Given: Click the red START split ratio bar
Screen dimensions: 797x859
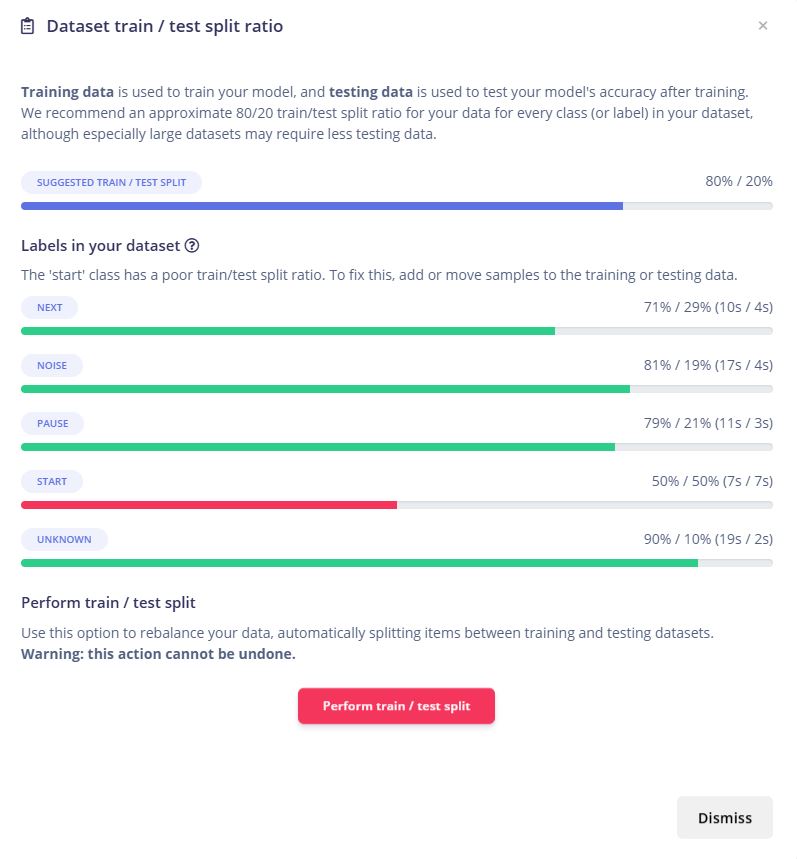Looking at the screenshot, I should (209, 505).
